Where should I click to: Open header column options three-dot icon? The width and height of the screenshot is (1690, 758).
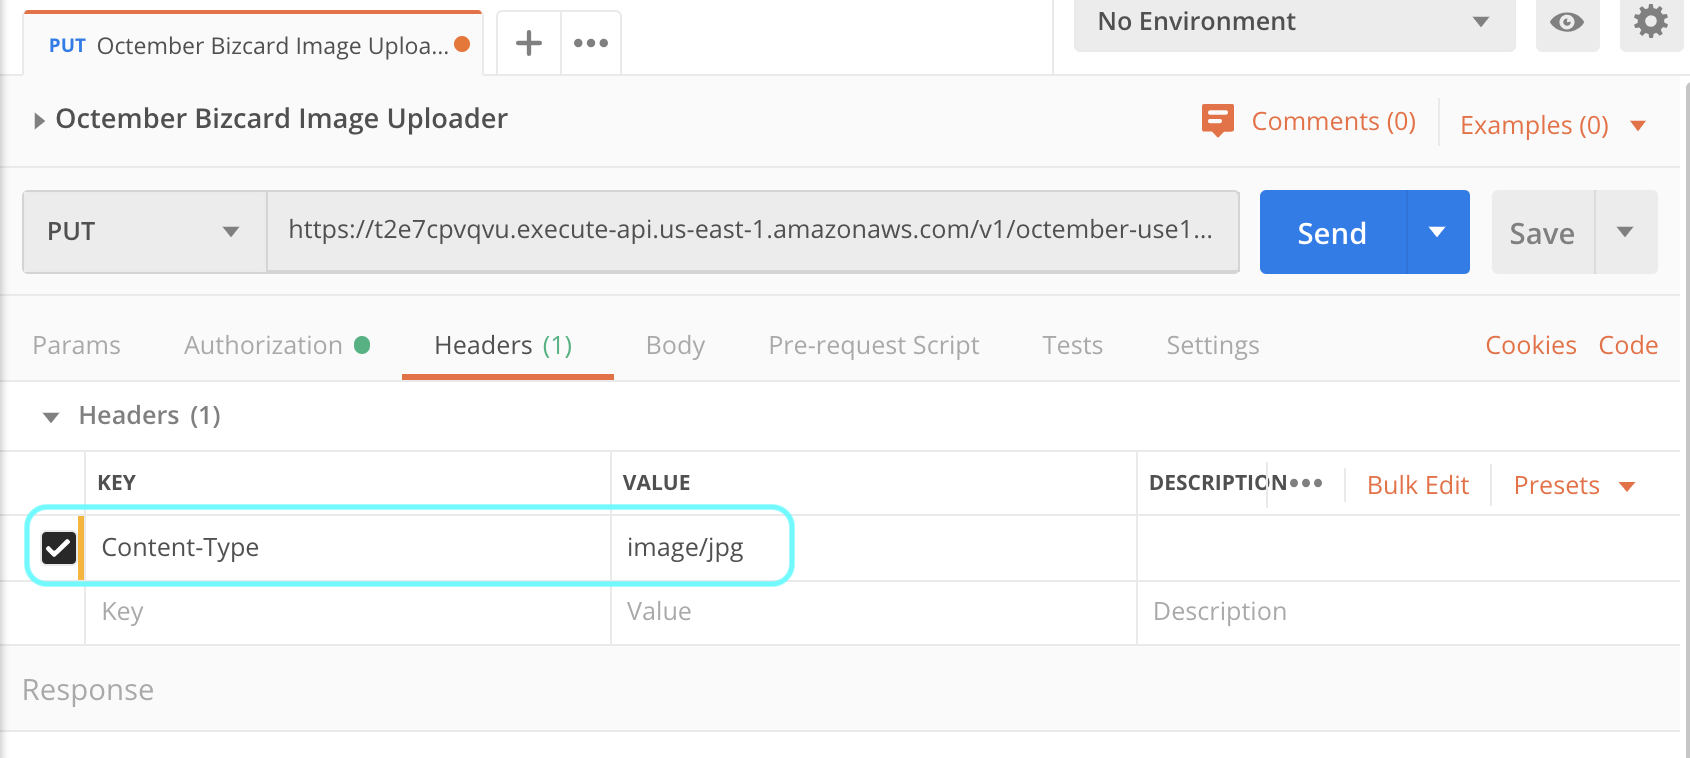(1306, 483)
